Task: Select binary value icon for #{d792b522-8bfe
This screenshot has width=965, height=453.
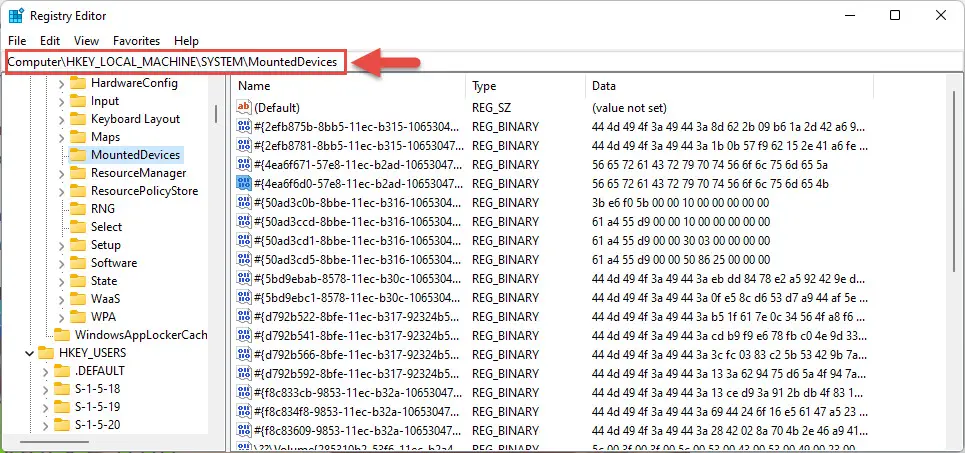Action: pyautogui.click(x=244, y=316)
